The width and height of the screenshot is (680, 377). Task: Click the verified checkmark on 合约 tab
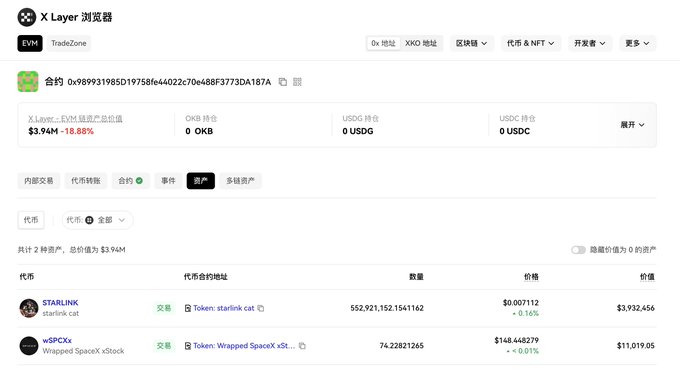tap(139, 180)
